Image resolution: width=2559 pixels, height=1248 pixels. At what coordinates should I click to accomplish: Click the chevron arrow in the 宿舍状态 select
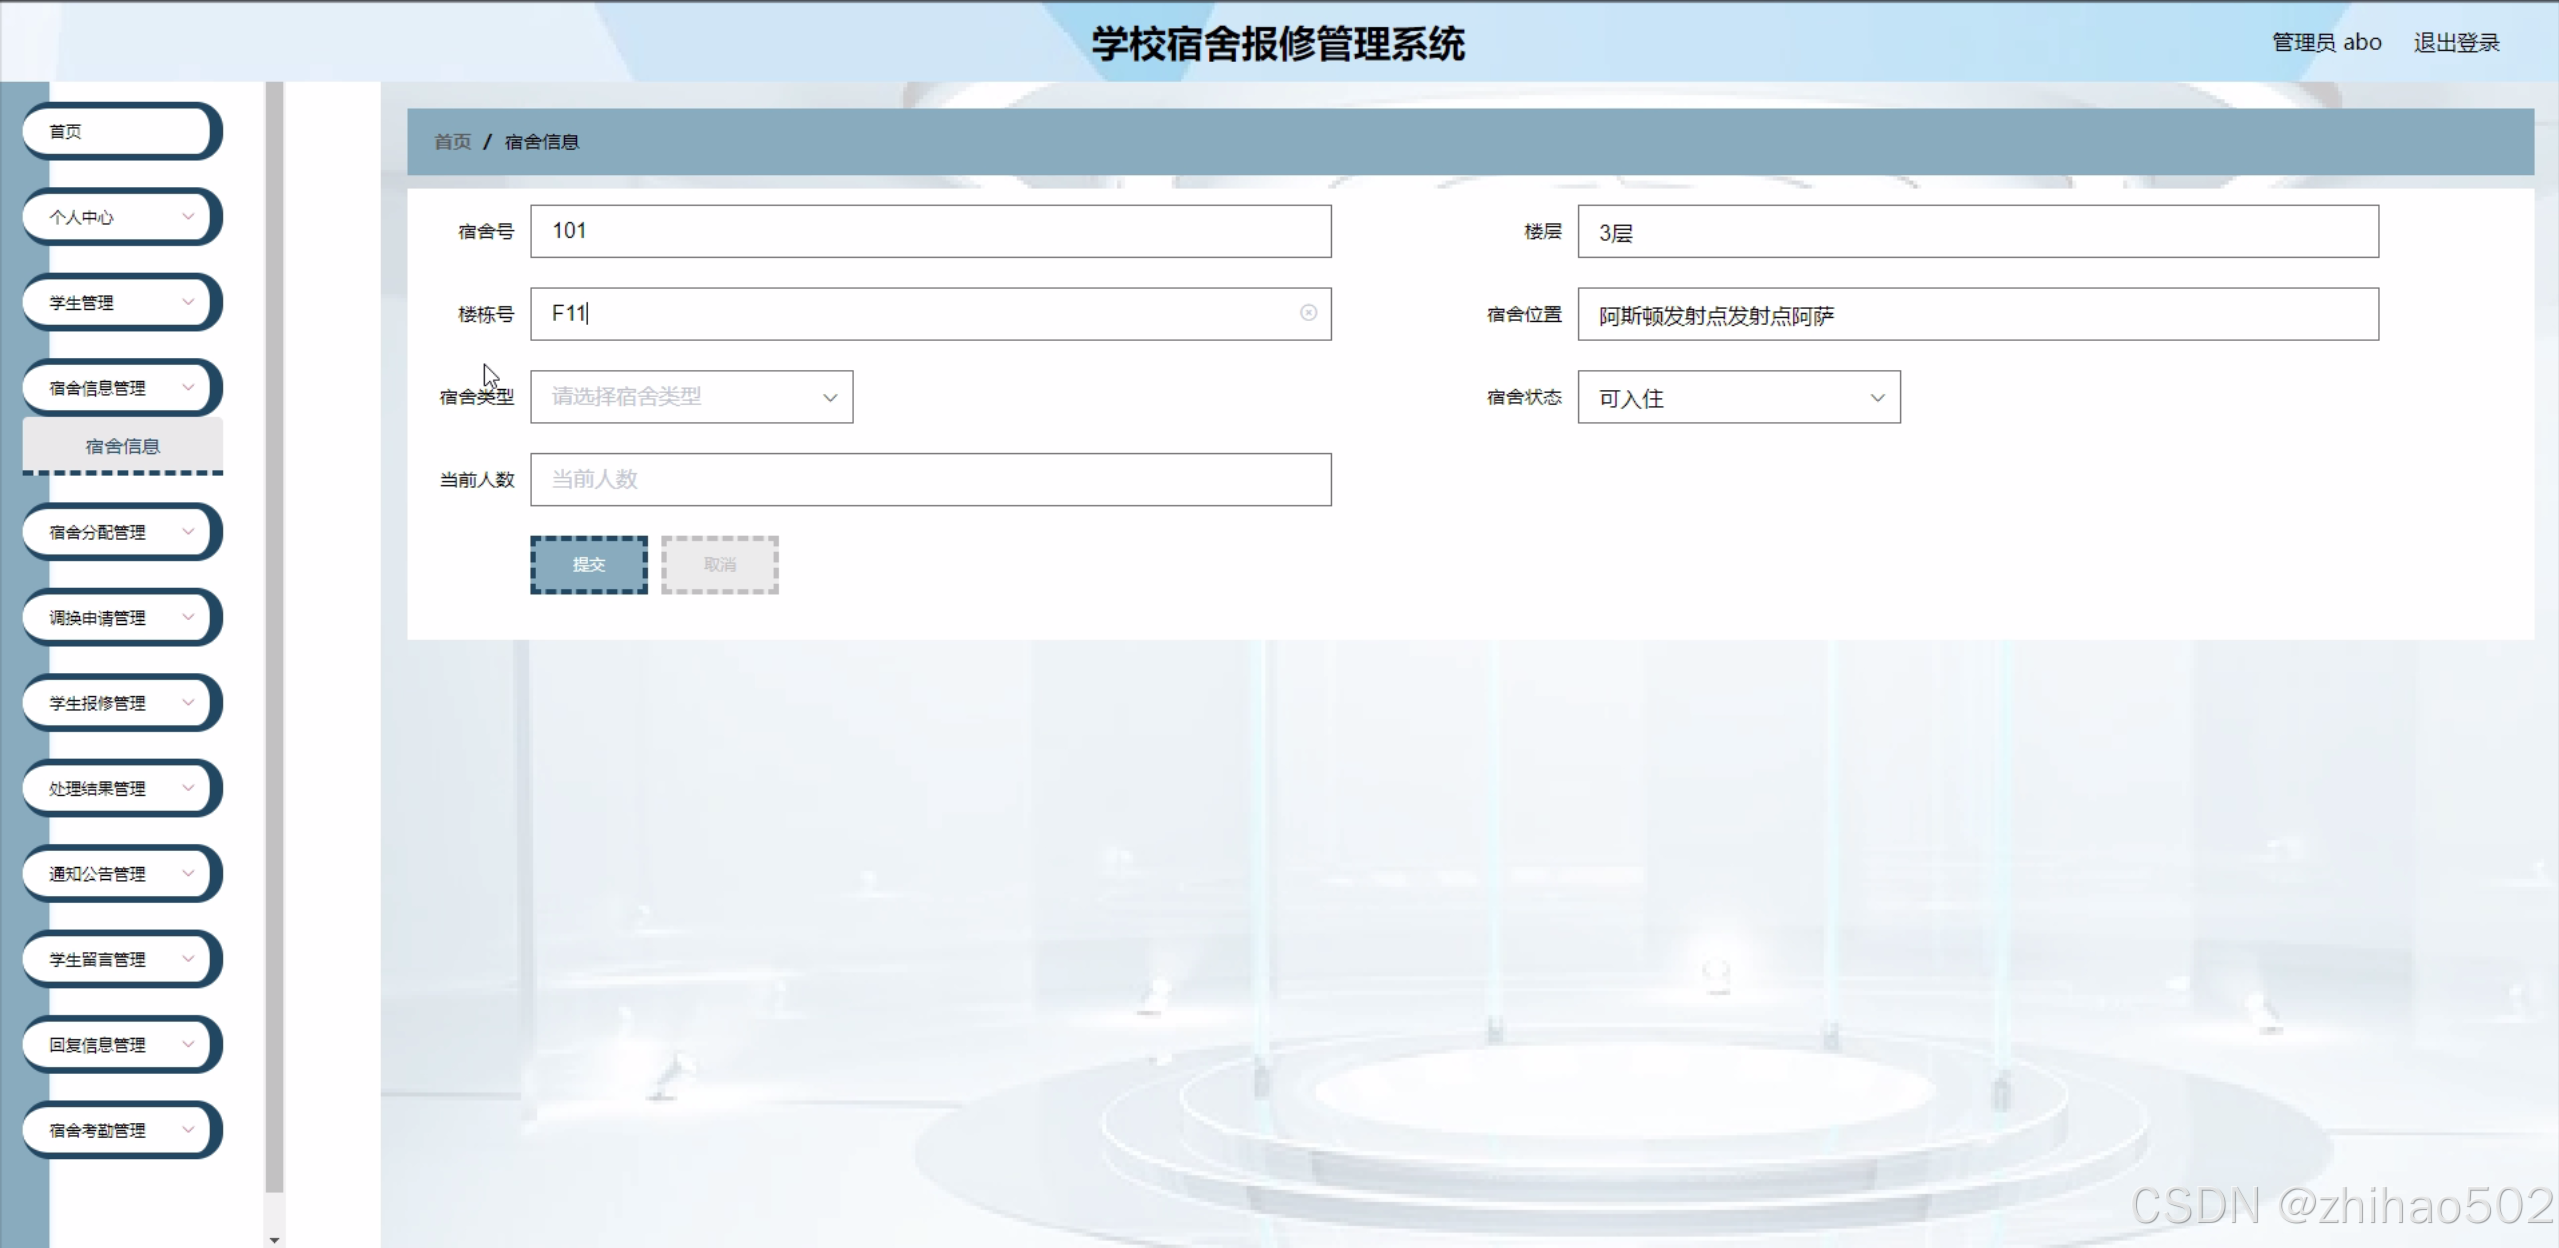pos(1877,398)
